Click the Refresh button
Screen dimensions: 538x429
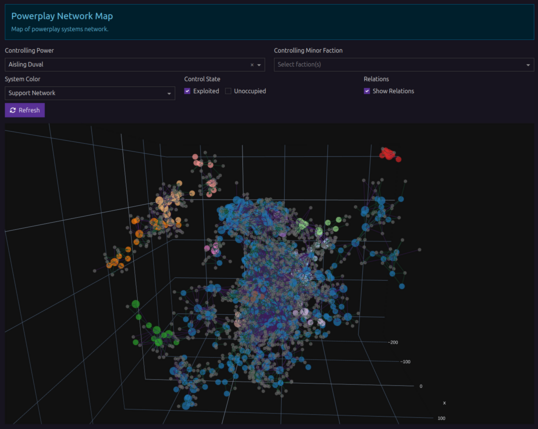coord(25,110)
